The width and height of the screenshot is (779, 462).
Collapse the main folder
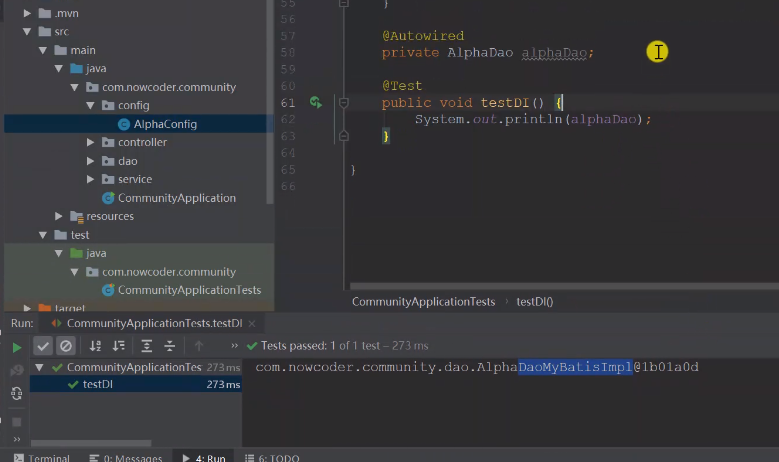tap(43, 50)
